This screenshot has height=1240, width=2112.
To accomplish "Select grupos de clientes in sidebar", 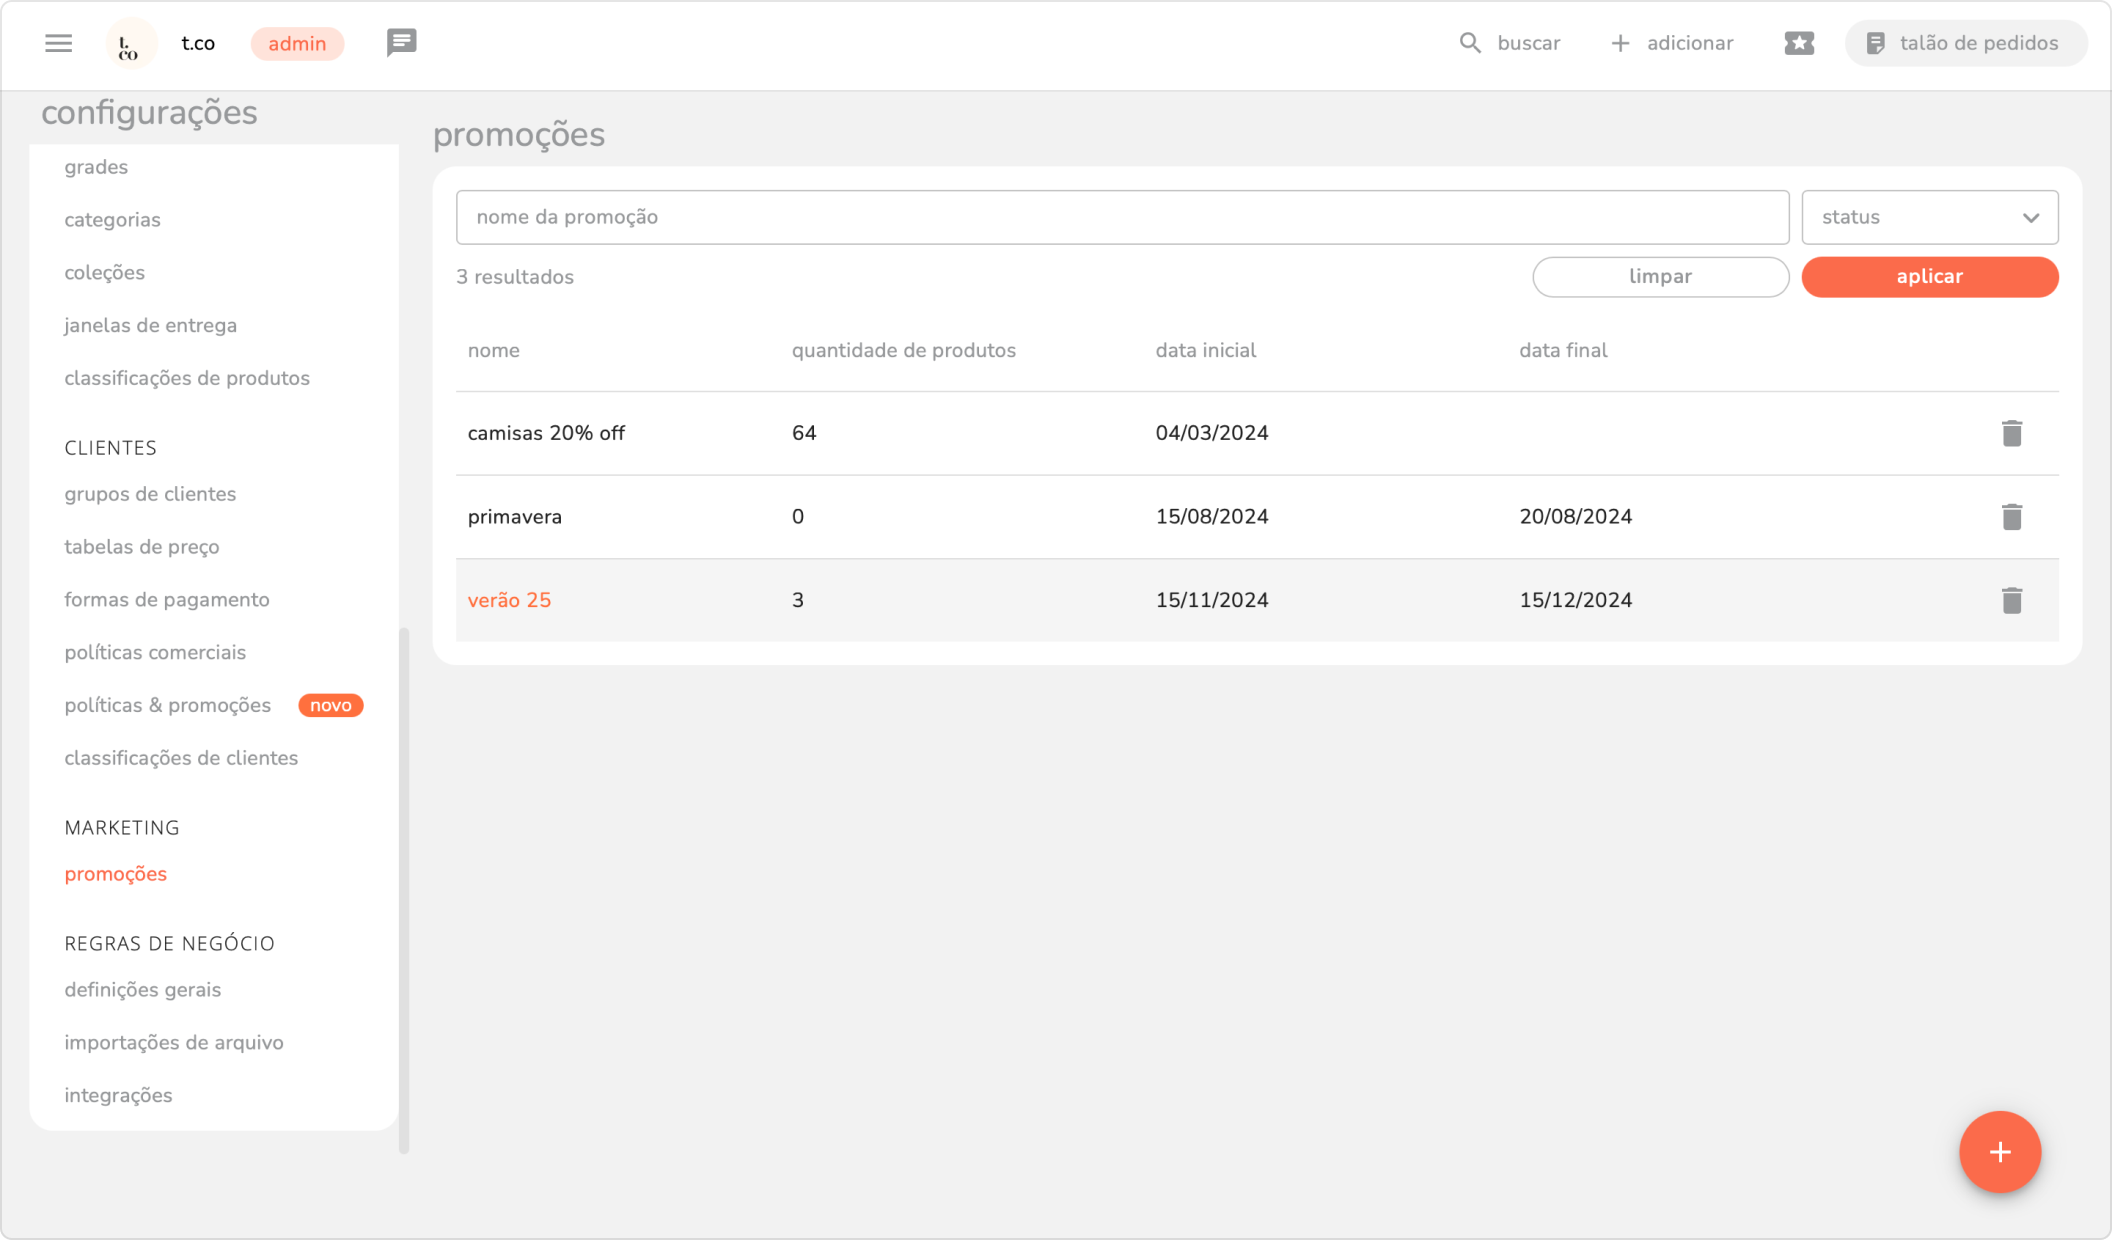I will 150,494.
